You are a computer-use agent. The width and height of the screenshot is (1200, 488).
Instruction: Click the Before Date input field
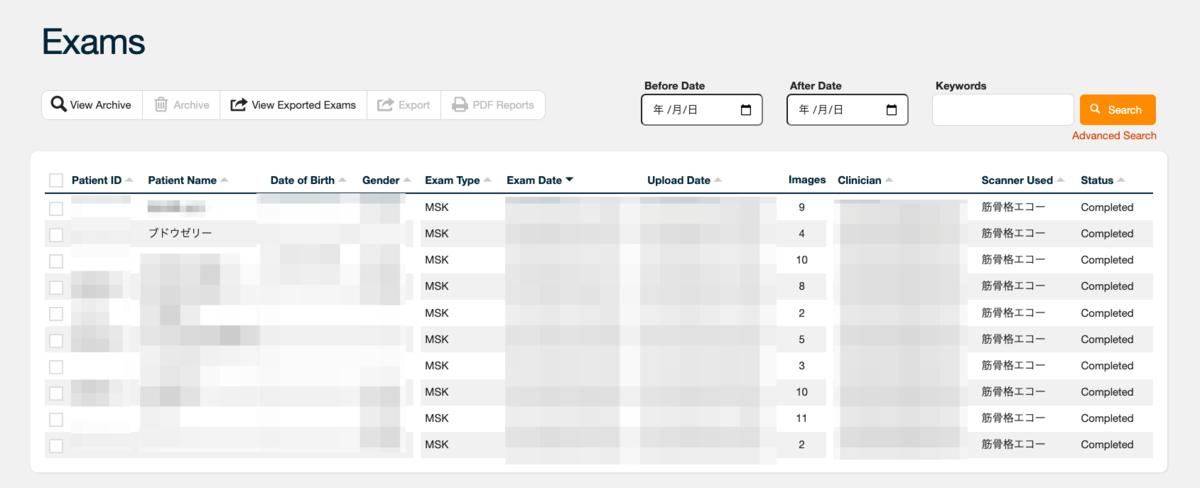coord(702,110)
